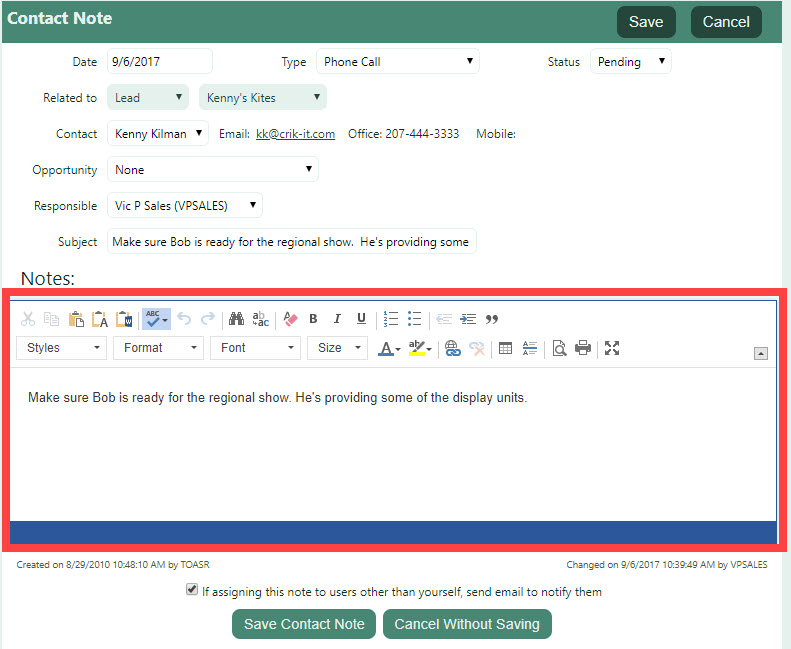Open the text color picker
Viewport: 791px width, 649px height.
click(388, 348)
